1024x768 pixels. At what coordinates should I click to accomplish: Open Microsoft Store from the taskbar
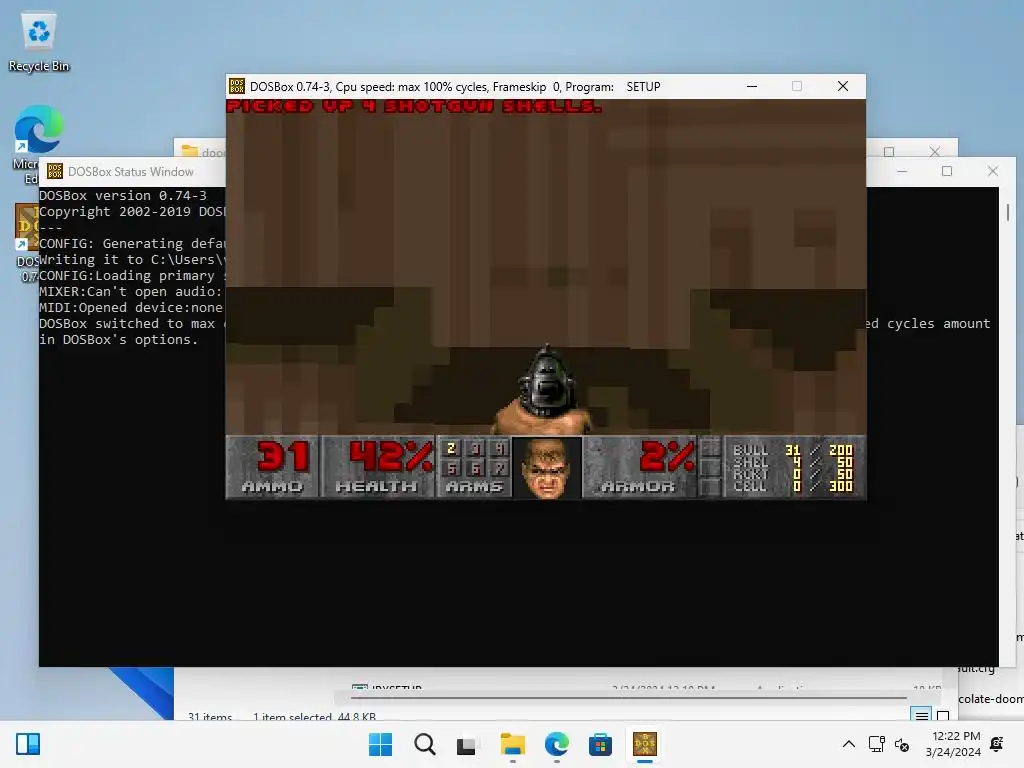[x=600, y=744]
